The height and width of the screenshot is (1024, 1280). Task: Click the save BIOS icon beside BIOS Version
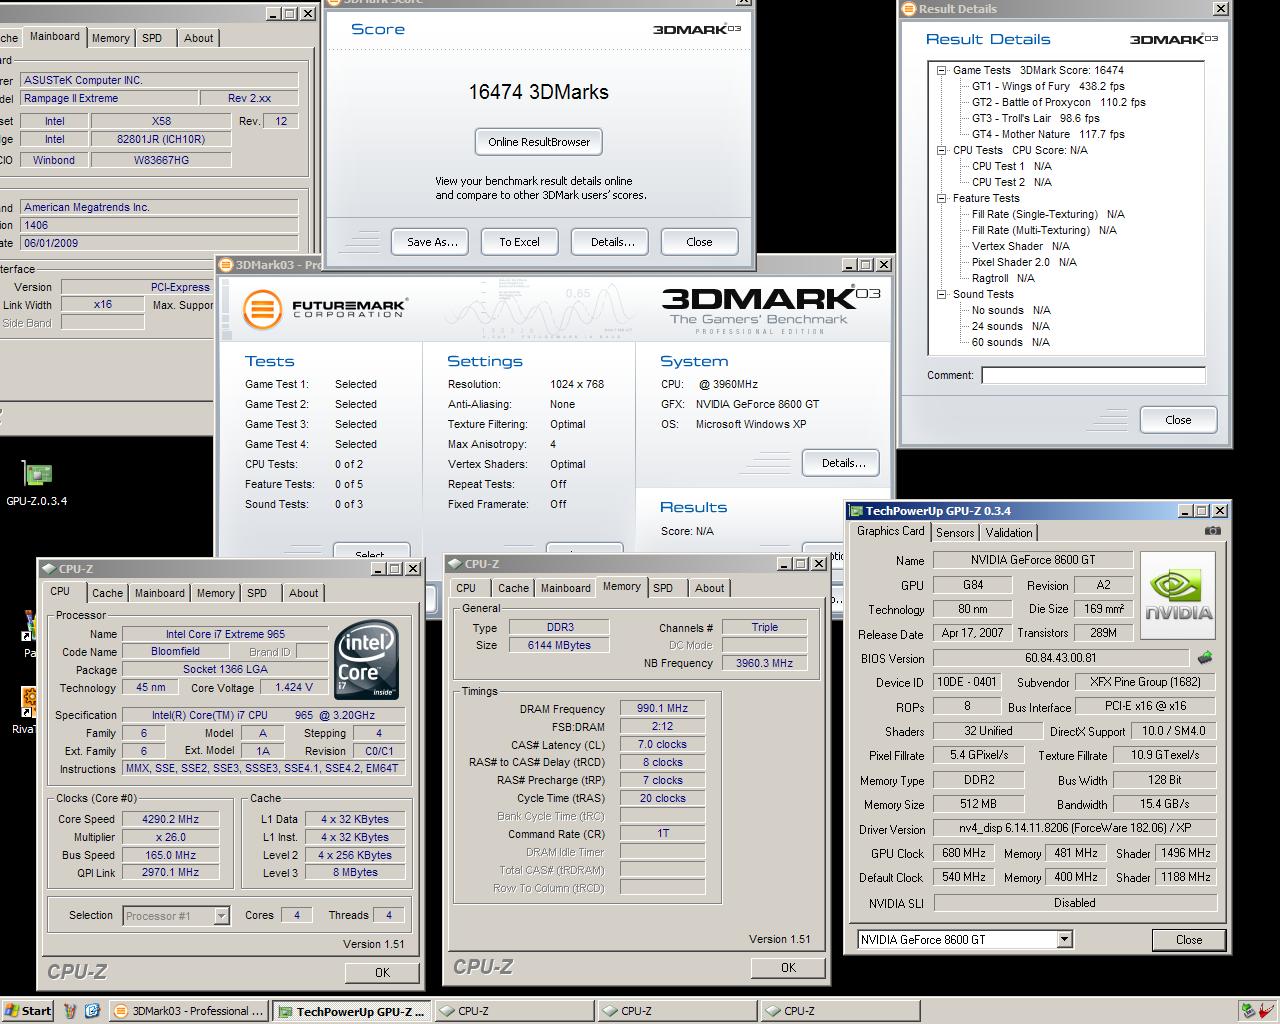point(1205,658)
